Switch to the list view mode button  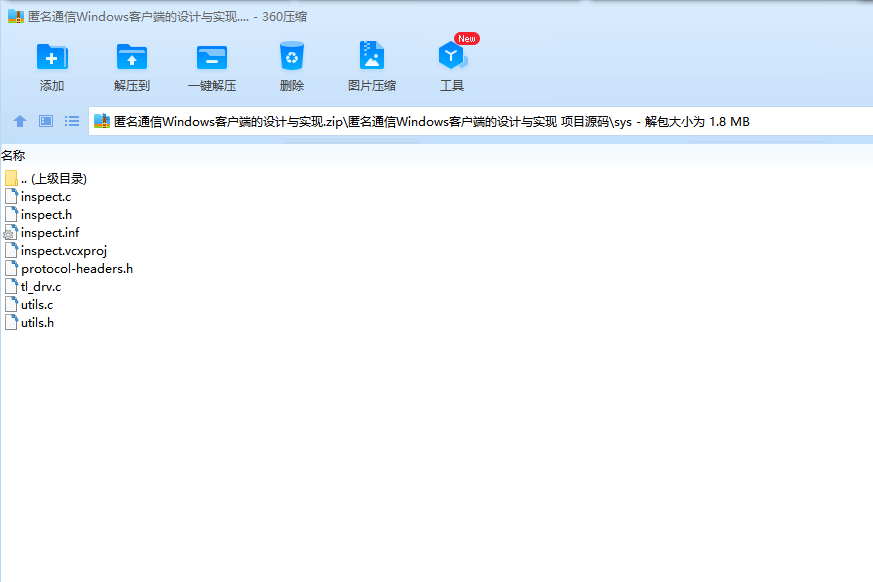click(x=72, y=121)
